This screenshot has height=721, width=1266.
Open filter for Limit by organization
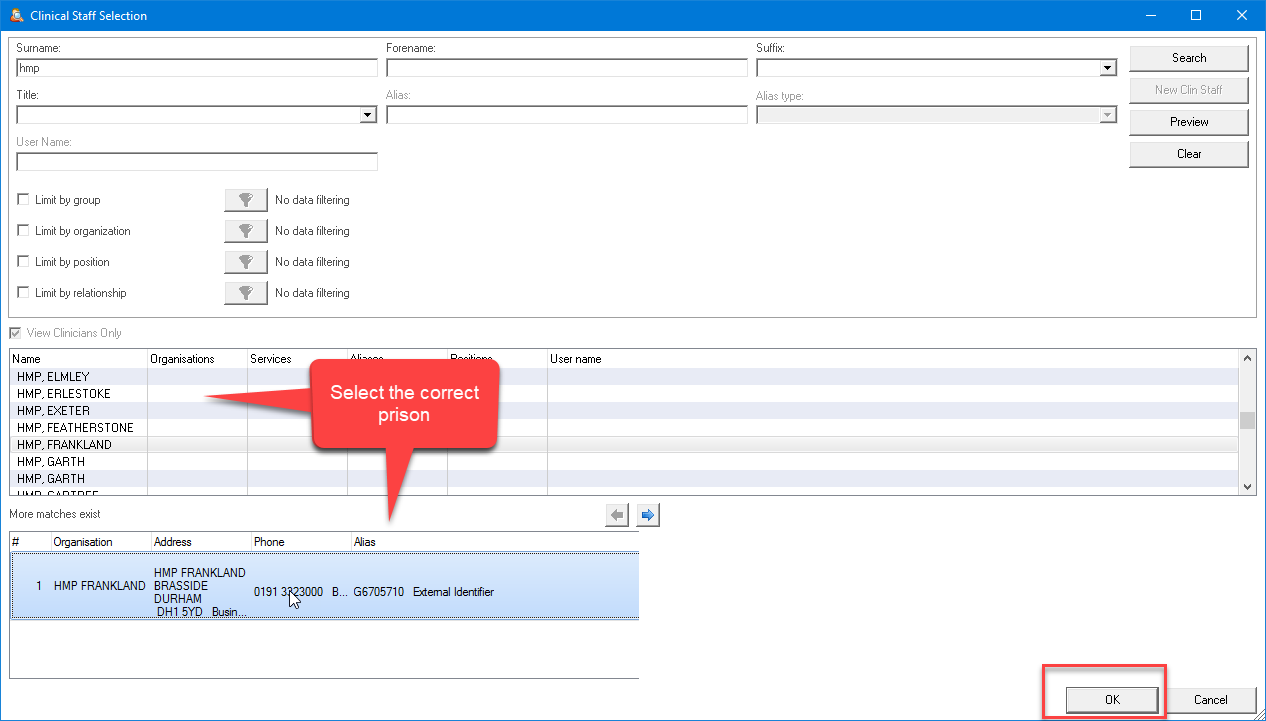tap(246, 231)
